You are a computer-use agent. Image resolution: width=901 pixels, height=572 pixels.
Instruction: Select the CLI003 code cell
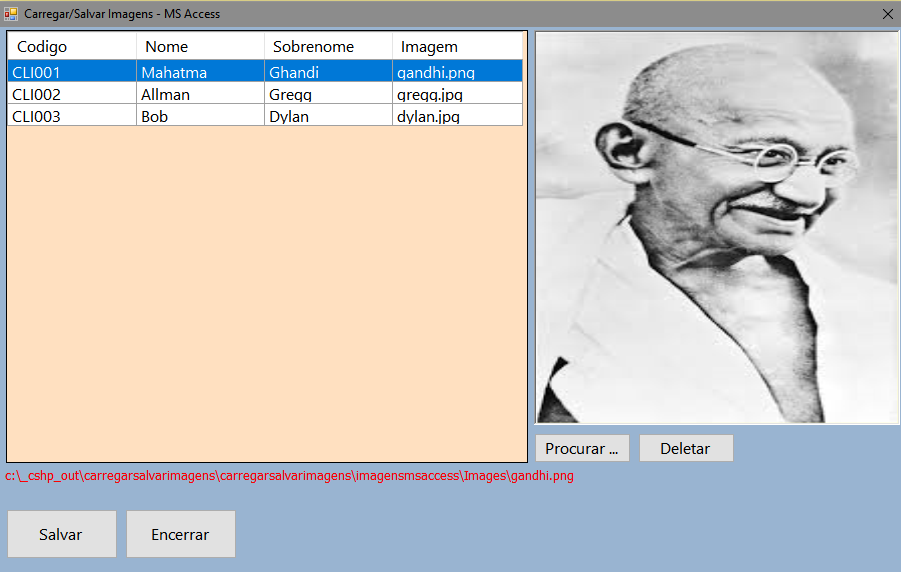click(x=72, y=115)
